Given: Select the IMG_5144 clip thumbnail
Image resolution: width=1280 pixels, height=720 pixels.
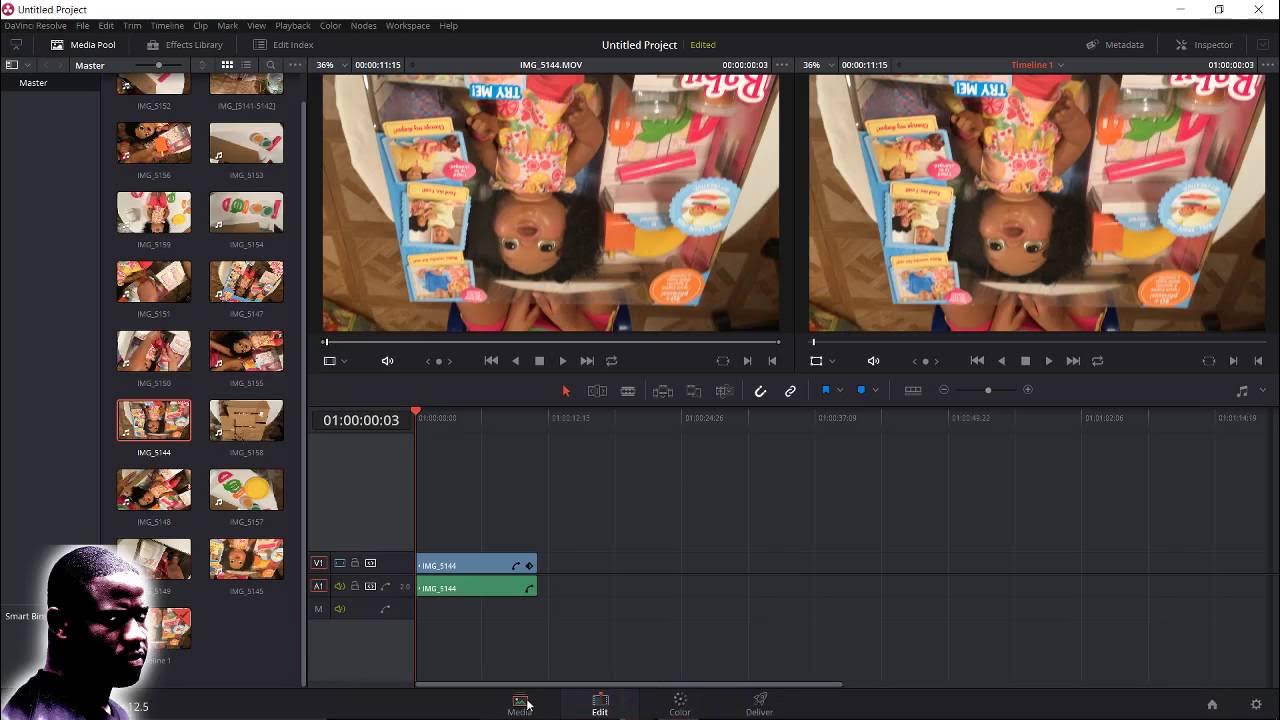Looking at the screenshot, I should tap(154, 421).
